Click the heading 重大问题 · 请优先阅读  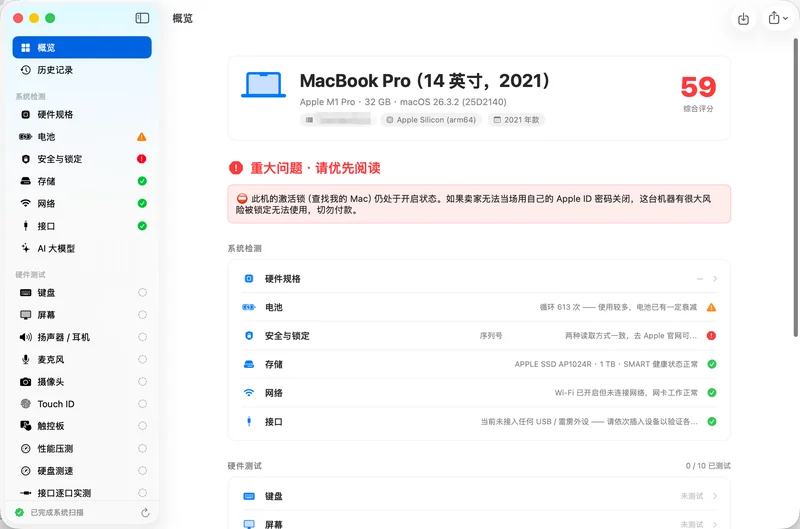[x=315, y=168]
